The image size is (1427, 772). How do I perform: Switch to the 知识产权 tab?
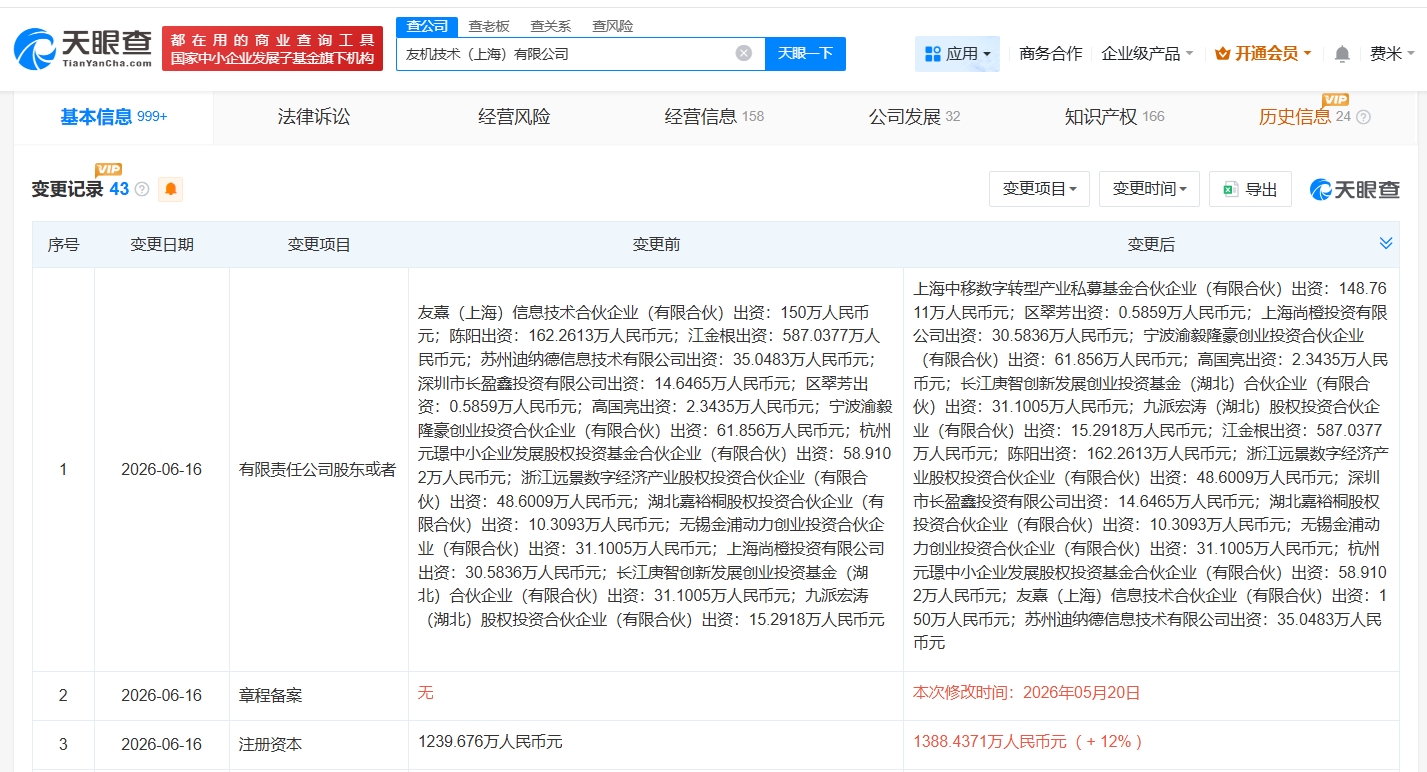(x=1114, y=117)
